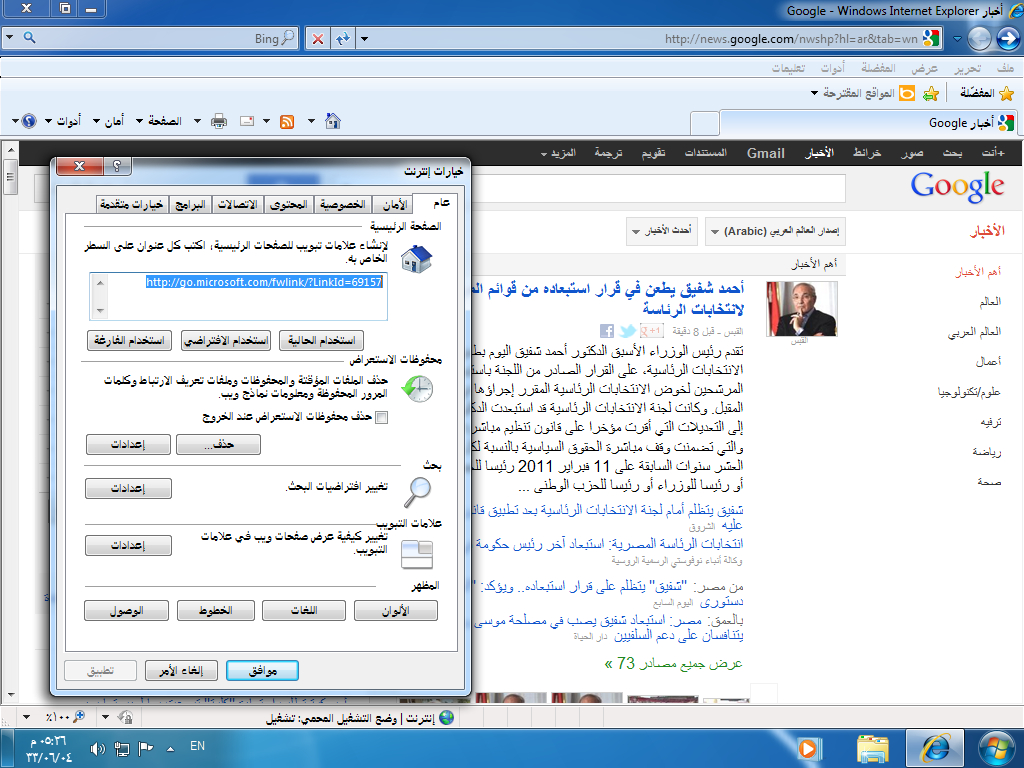Click the network tray icon
This screenshot has height=768, width=1024.
coord(121,749)
